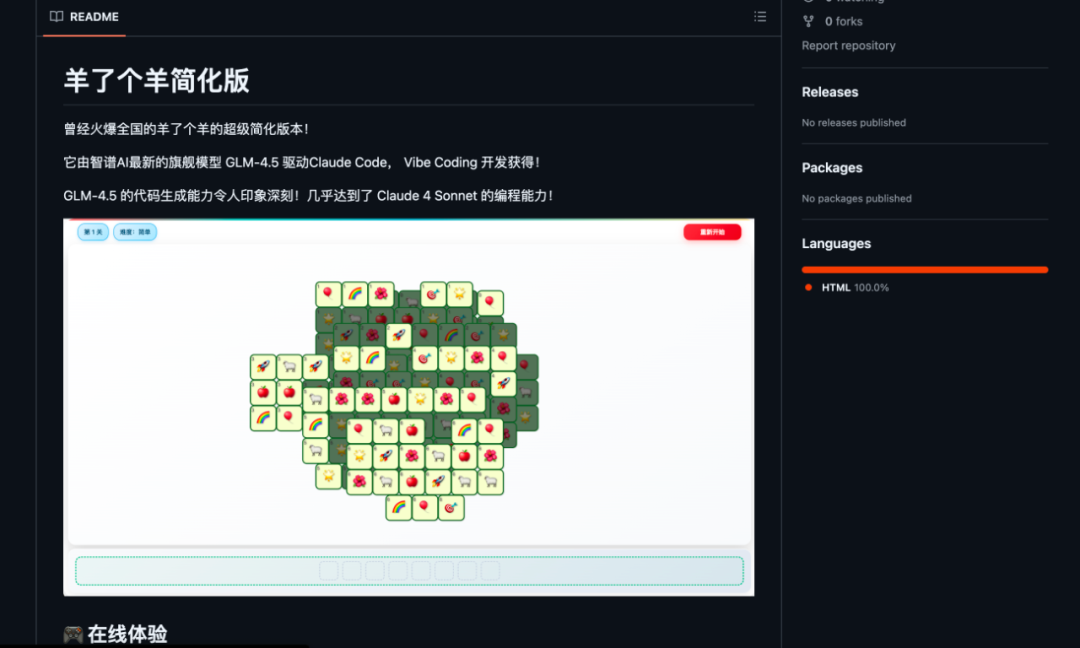
Task: Open the README tab
Action: (84, 17)
